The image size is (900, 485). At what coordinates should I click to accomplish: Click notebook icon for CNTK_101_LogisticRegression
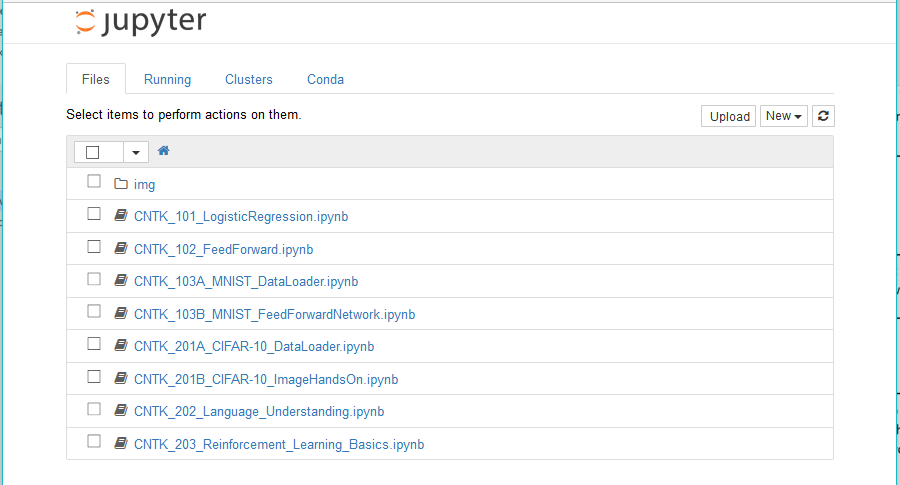coord(121,216)
